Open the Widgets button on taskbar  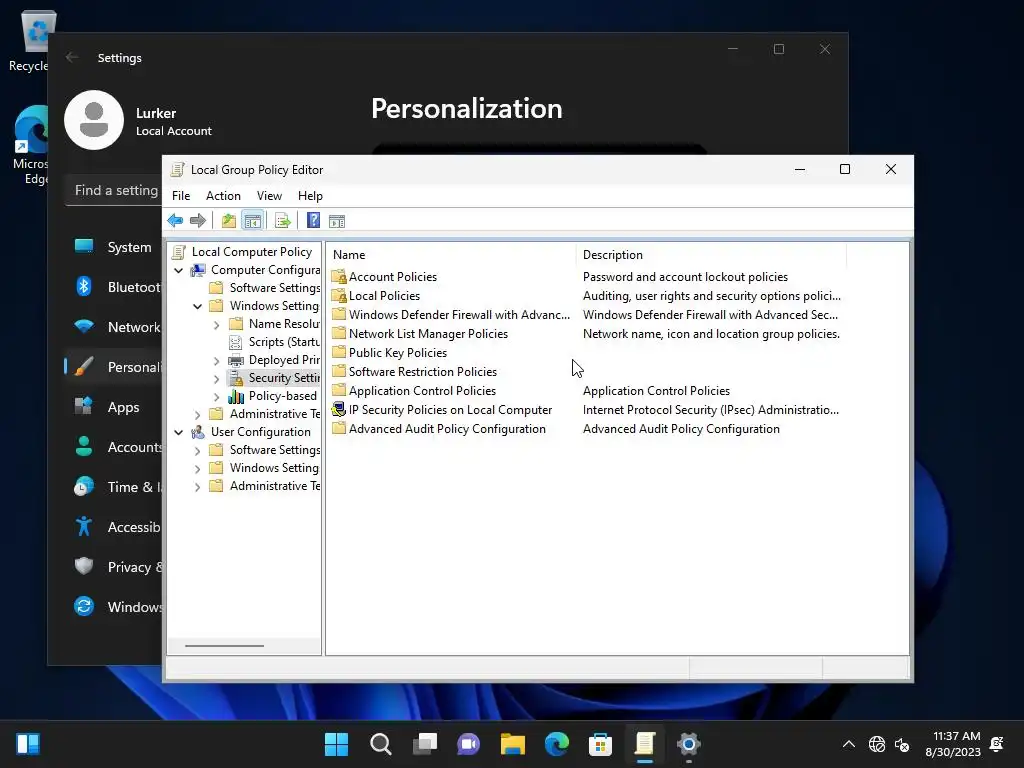tap(28, 744)
